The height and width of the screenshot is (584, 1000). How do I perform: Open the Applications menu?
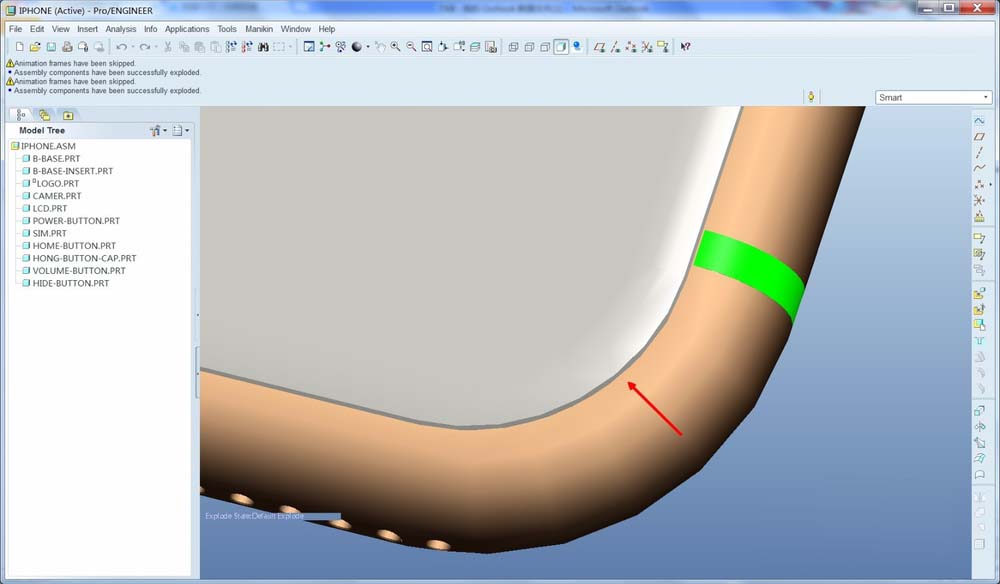pyautogui.click(x=187, y=29)
